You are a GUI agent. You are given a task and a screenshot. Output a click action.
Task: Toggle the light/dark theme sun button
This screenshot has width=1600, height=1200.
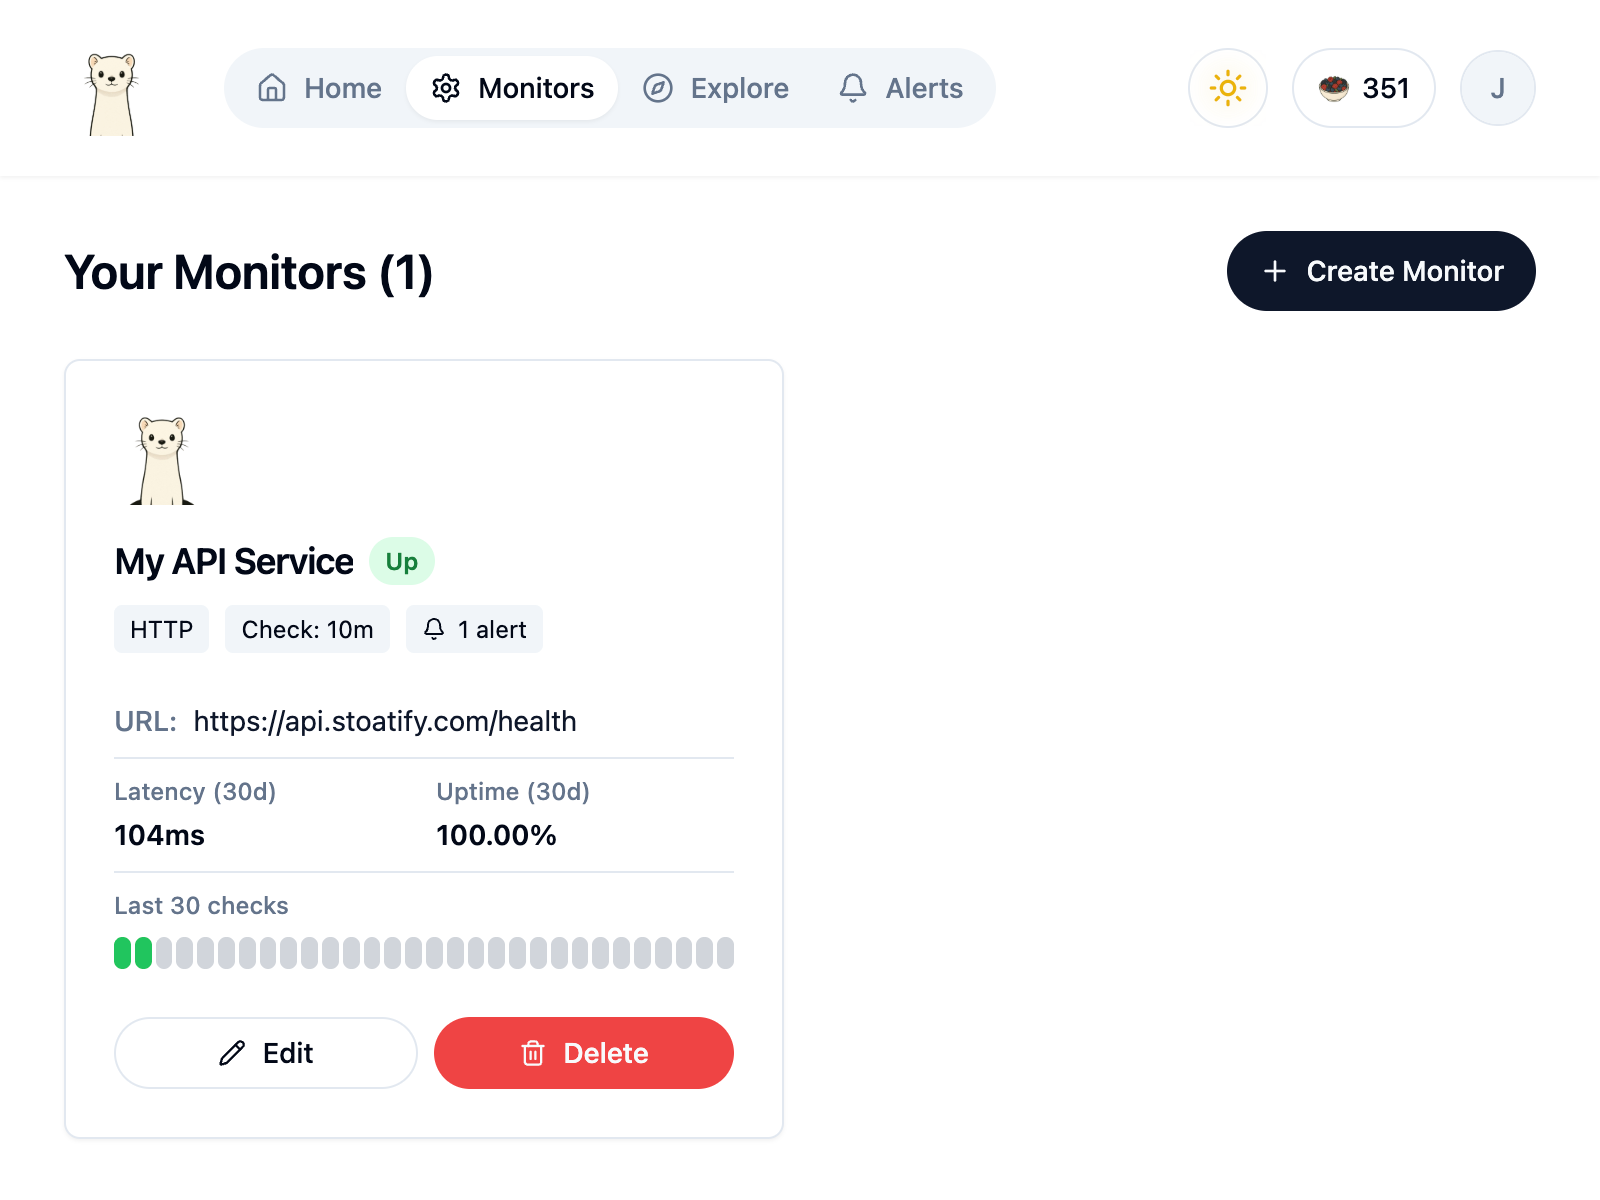[1227, 88]
